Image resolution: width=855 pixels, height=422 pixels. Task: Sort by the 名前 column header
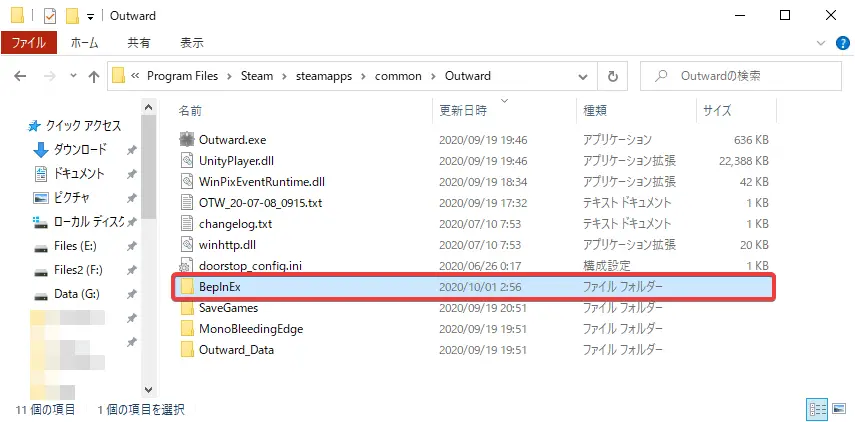pyautogui.click(x=190, y=111)
